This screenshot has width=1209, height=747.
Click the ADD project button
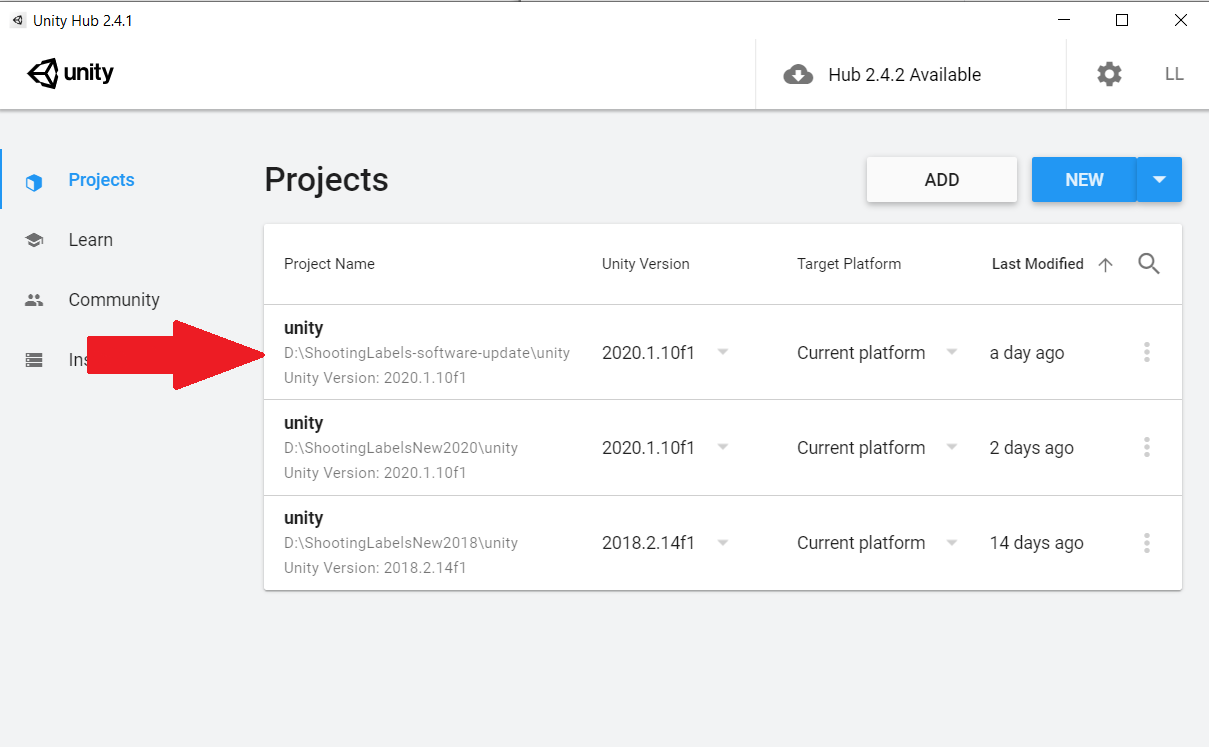[942, 180]
